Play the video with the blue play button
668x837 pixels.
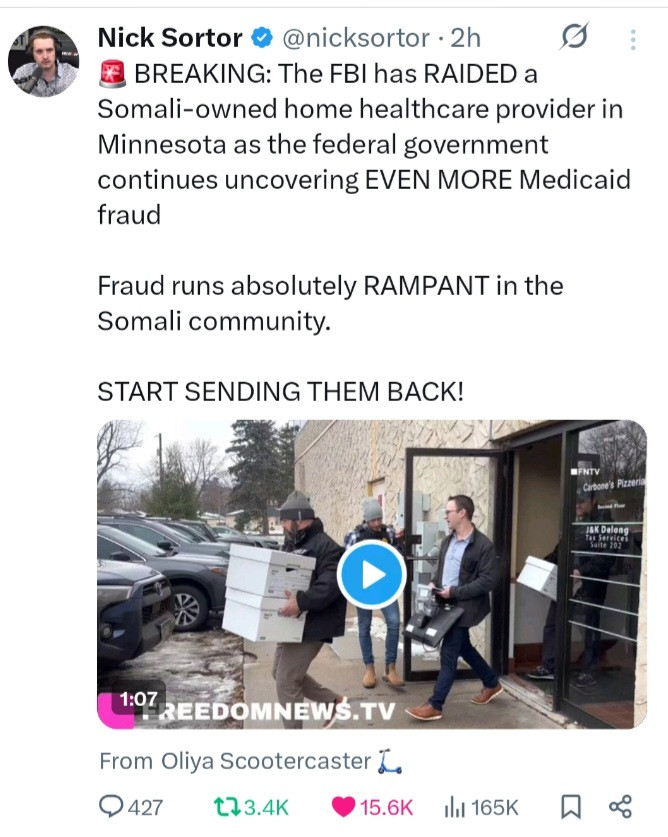[x=372, y=574]
